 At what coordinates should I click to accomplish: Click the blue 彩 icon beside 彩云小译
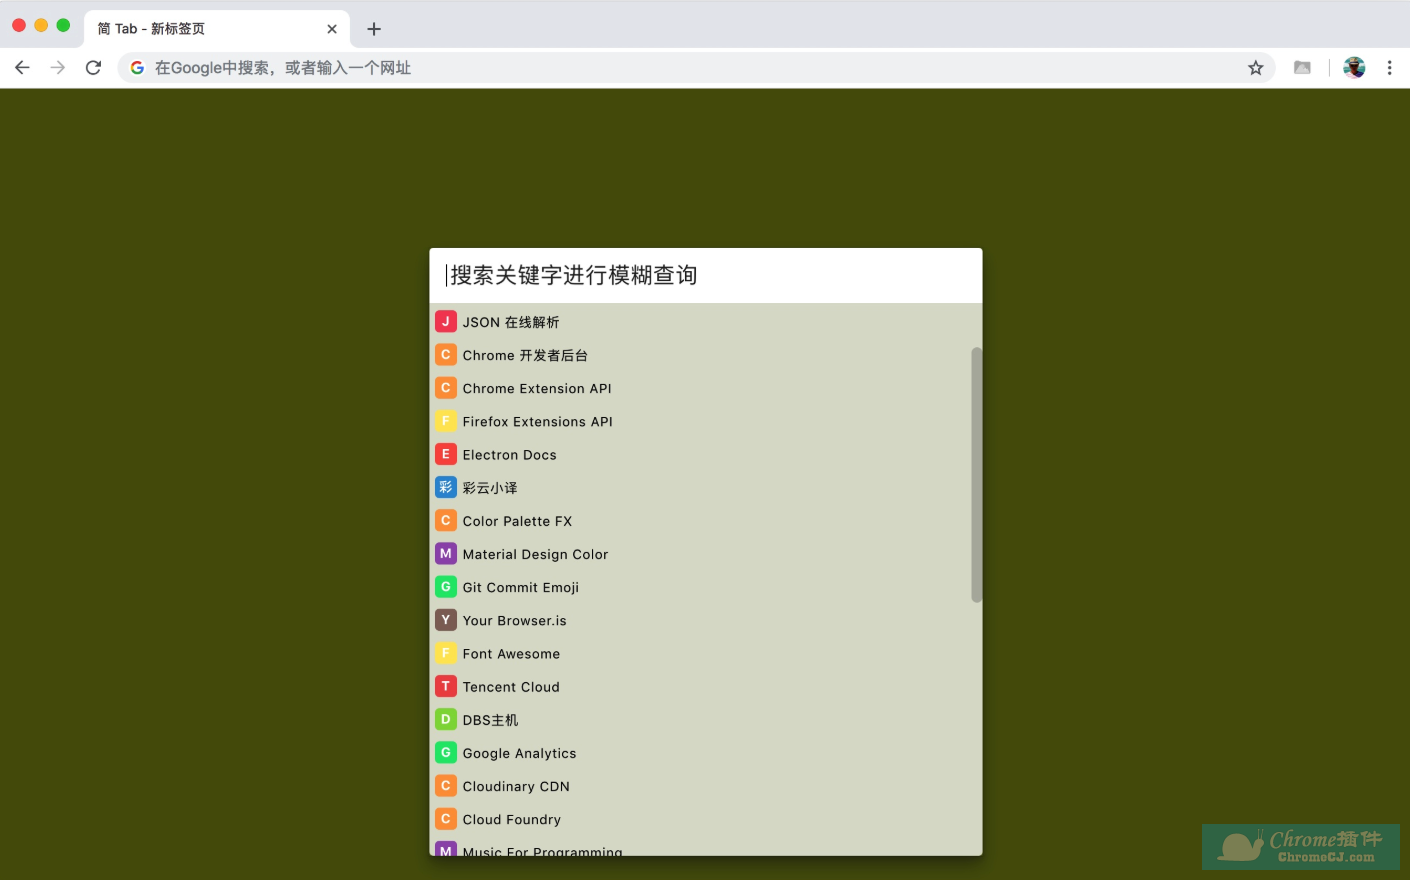pos(446,487)
